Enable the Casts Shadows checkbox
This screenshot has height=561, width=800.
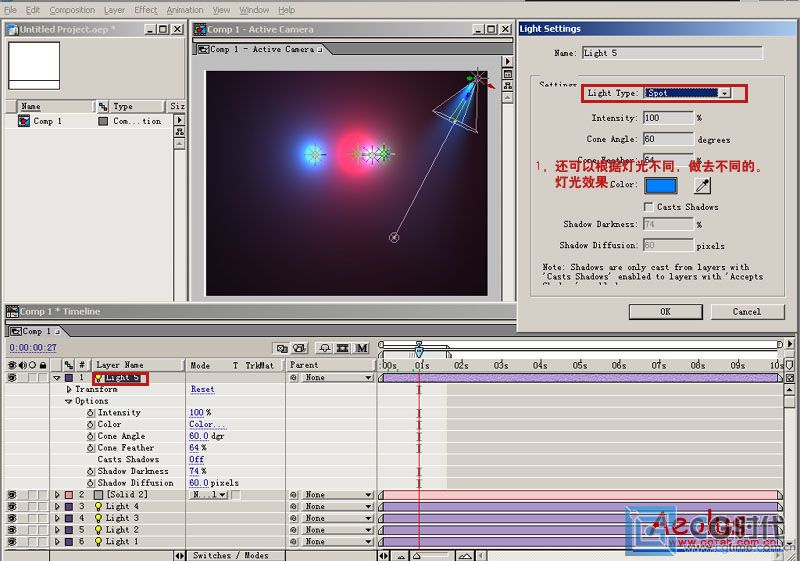(x=648, y=207)
